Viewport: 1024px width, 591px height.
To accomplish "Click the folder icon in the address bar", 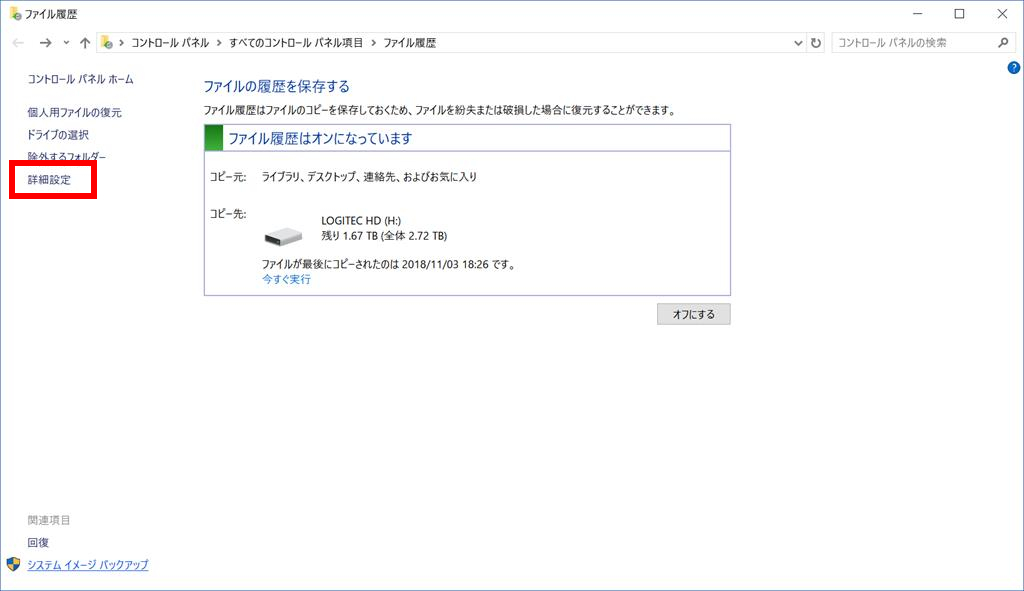I will (106, 43).
